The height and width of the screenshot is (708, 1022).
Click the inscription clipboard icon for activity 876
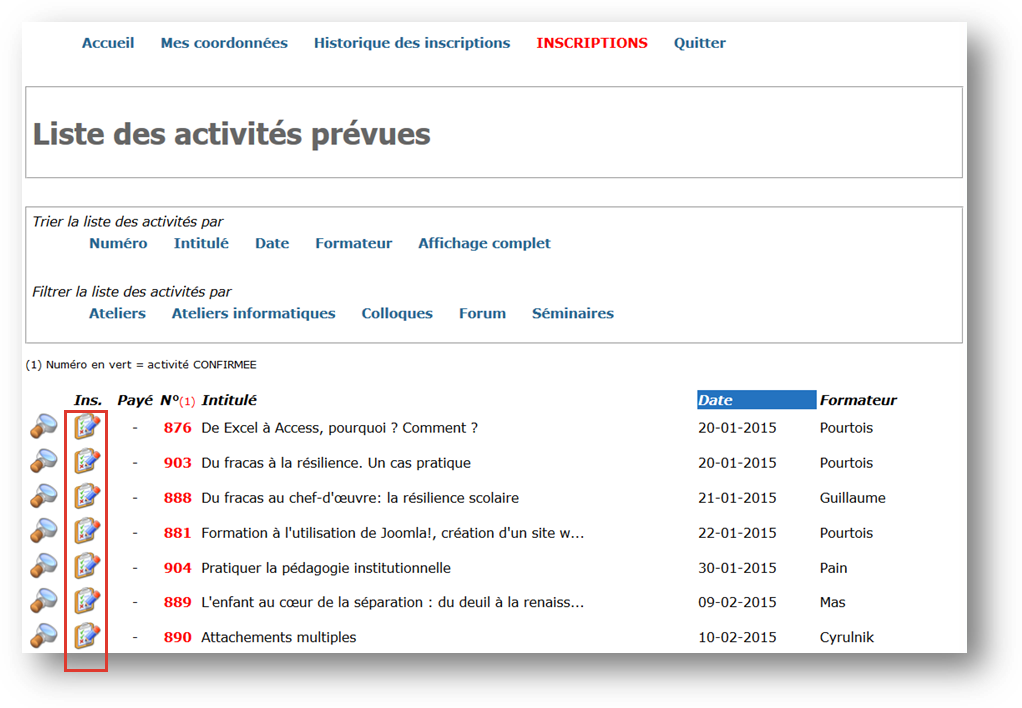pyautogui.click(x=87, y=427)
